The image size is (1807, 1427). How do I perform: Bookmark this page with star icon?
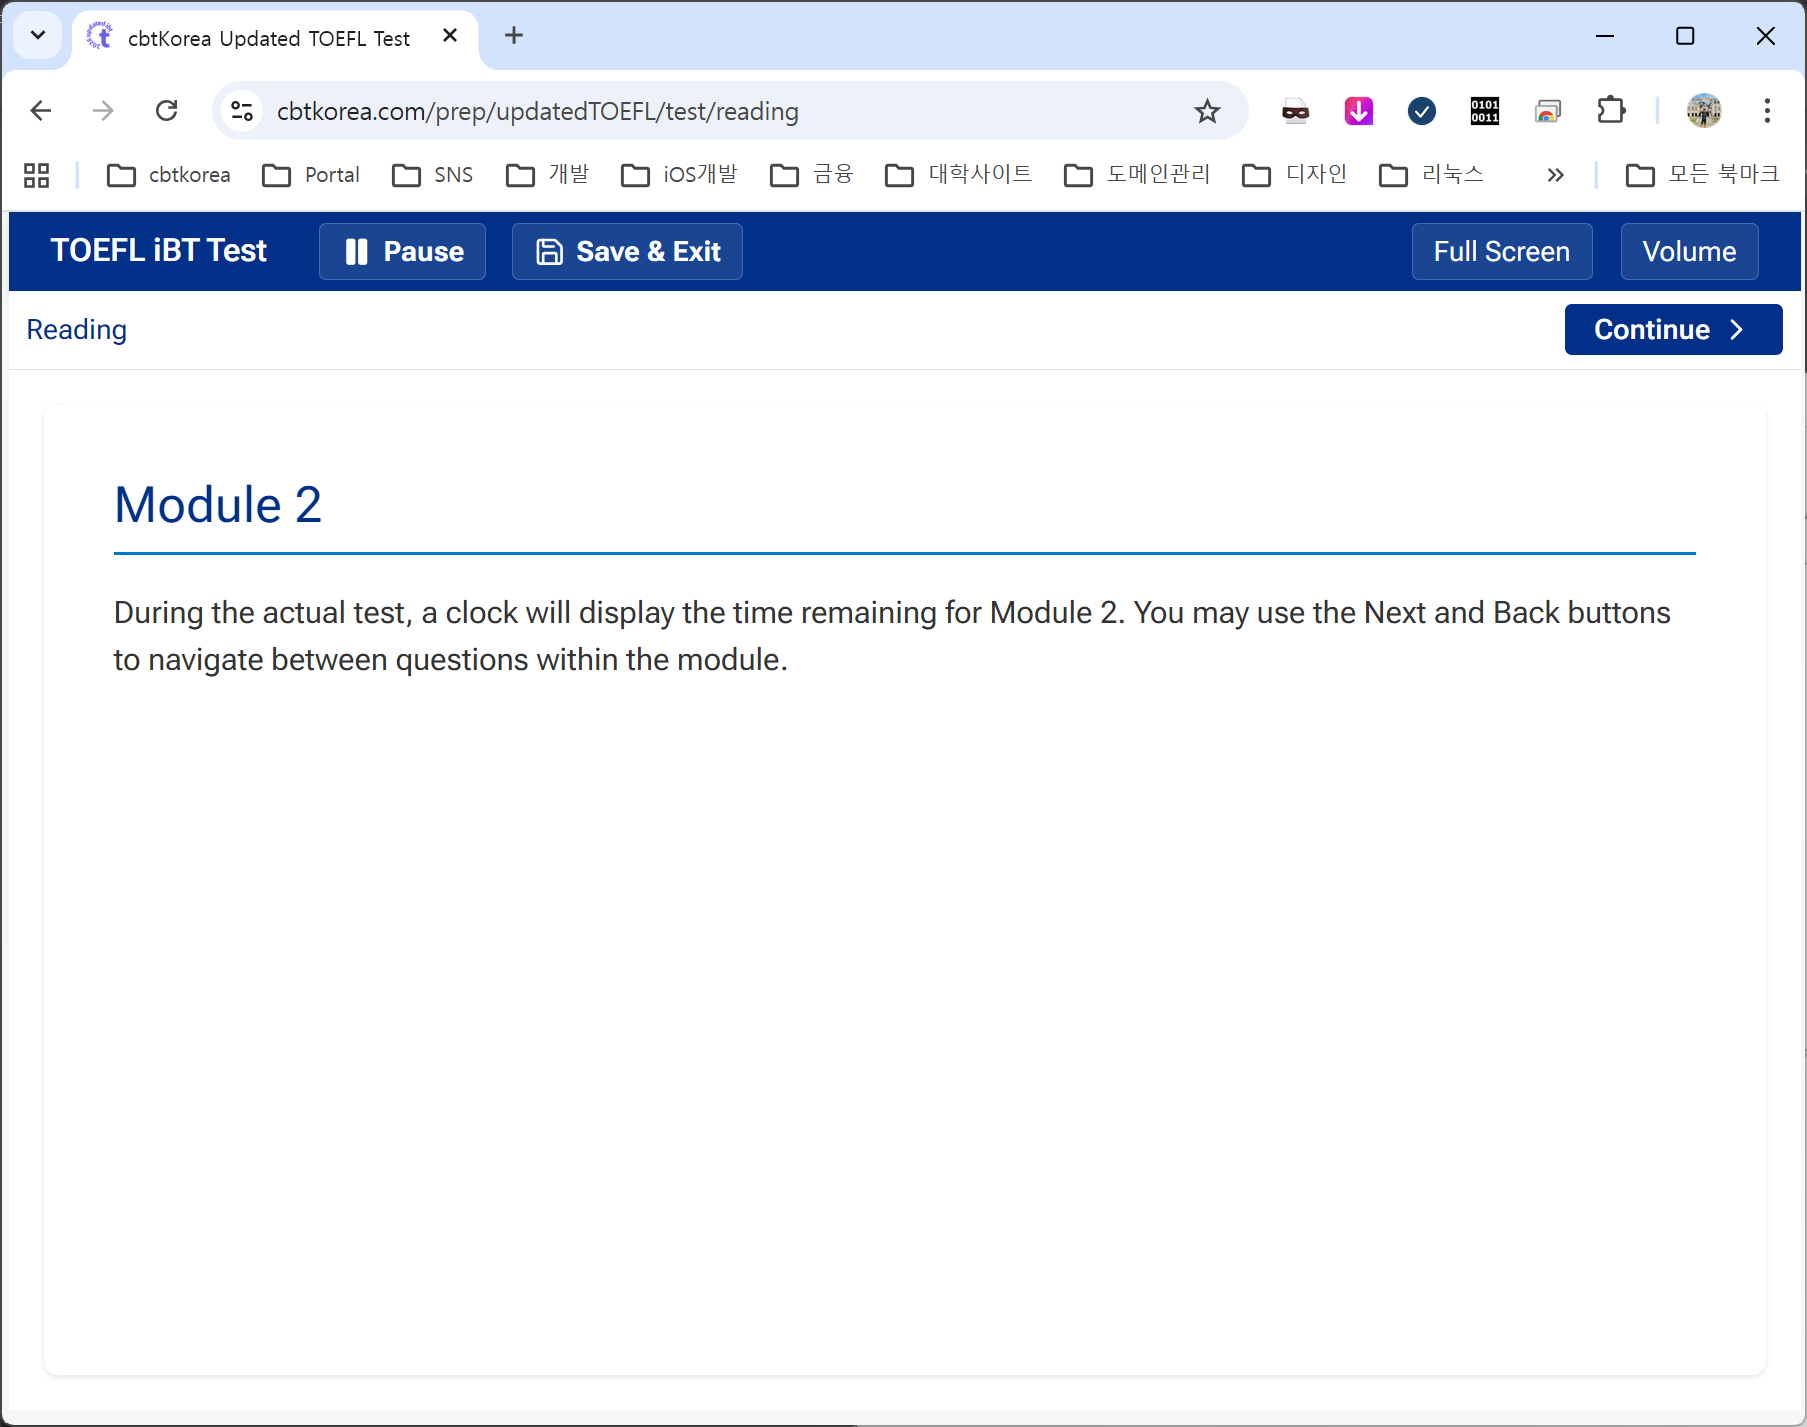click(1207, 111)
